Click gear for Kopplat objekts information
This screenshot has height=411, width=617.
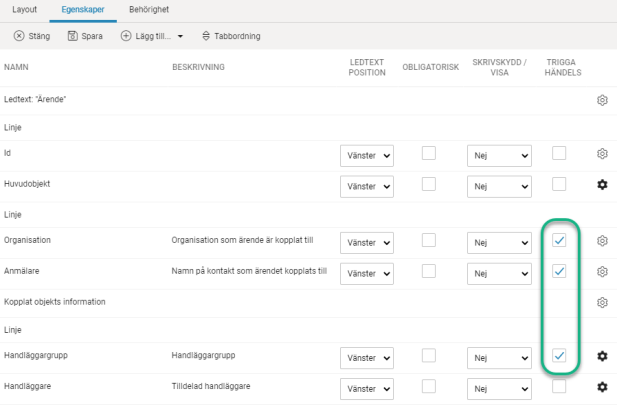pyautogui.click(x=602, y=302)
